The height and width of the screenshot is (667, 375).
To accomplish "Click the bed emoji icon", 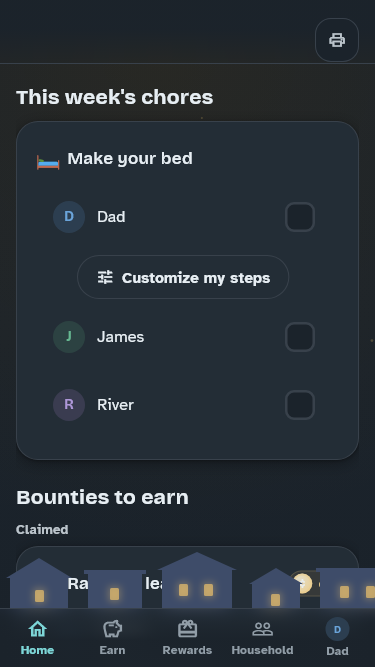I will click(48, 162).
